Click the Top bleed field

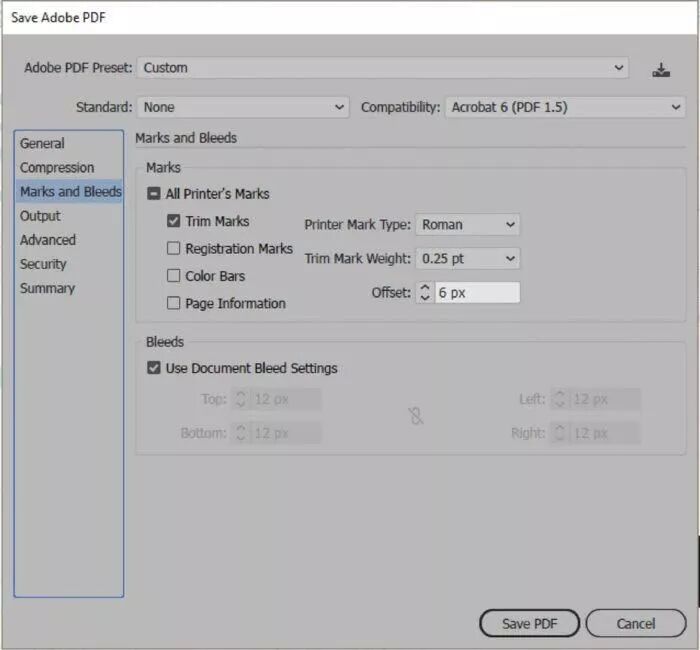pyautogui.click(x=286, y=399)
